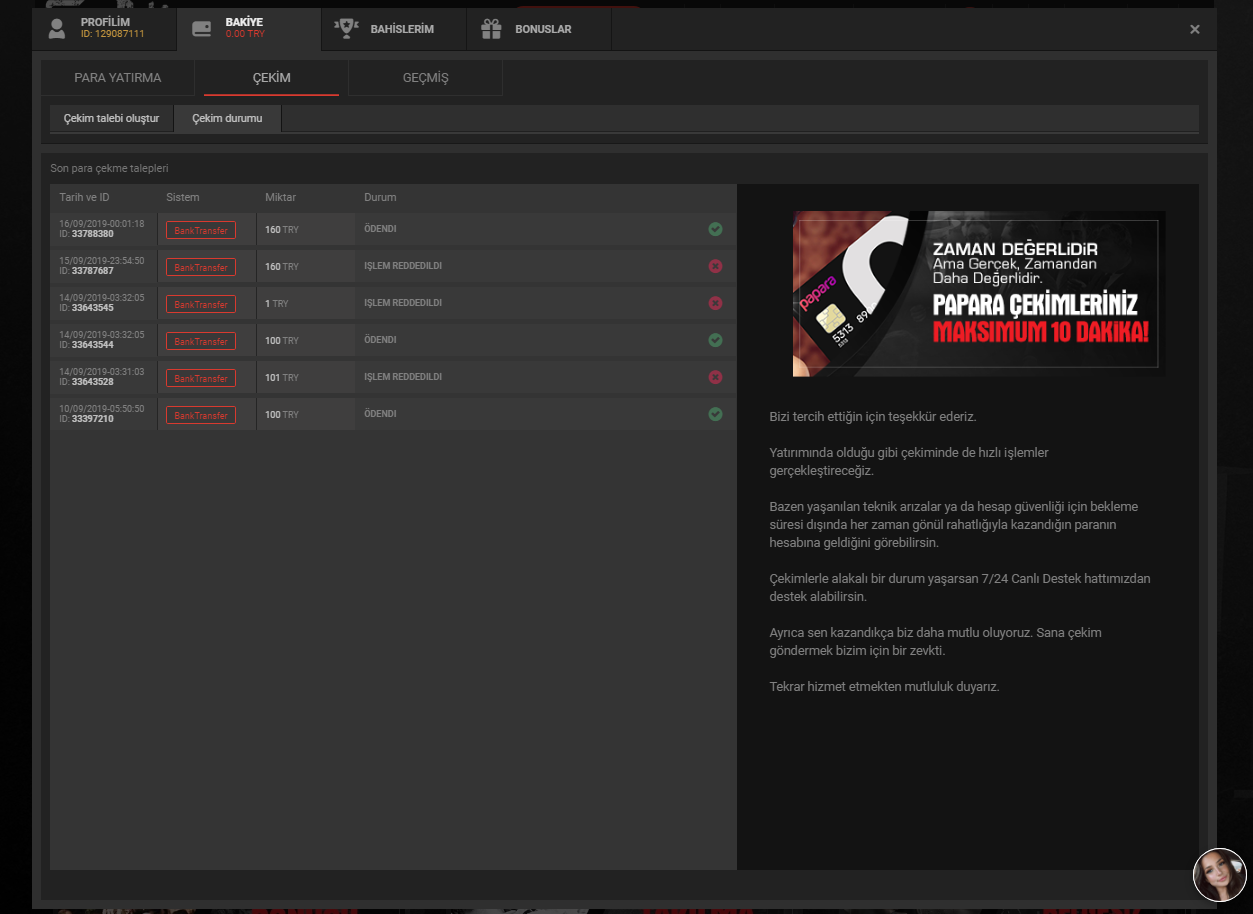Click BankTransfer button on request 33788380
This screenshot has height=914, width=1253.
pos(201,230)
